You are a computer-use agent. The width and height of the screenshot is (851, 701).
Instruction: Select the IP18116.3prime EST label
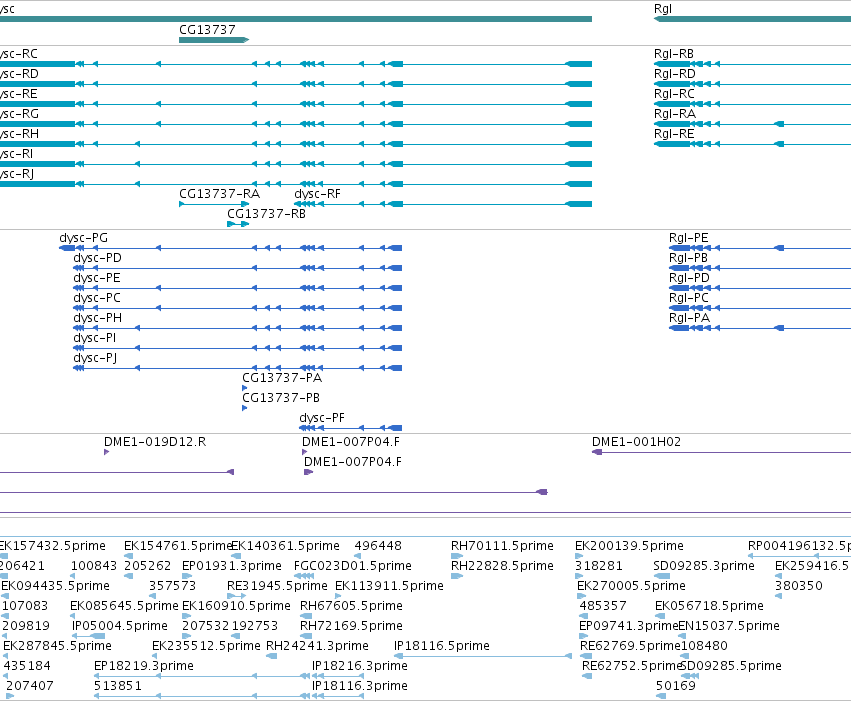[x=360, y=686]
